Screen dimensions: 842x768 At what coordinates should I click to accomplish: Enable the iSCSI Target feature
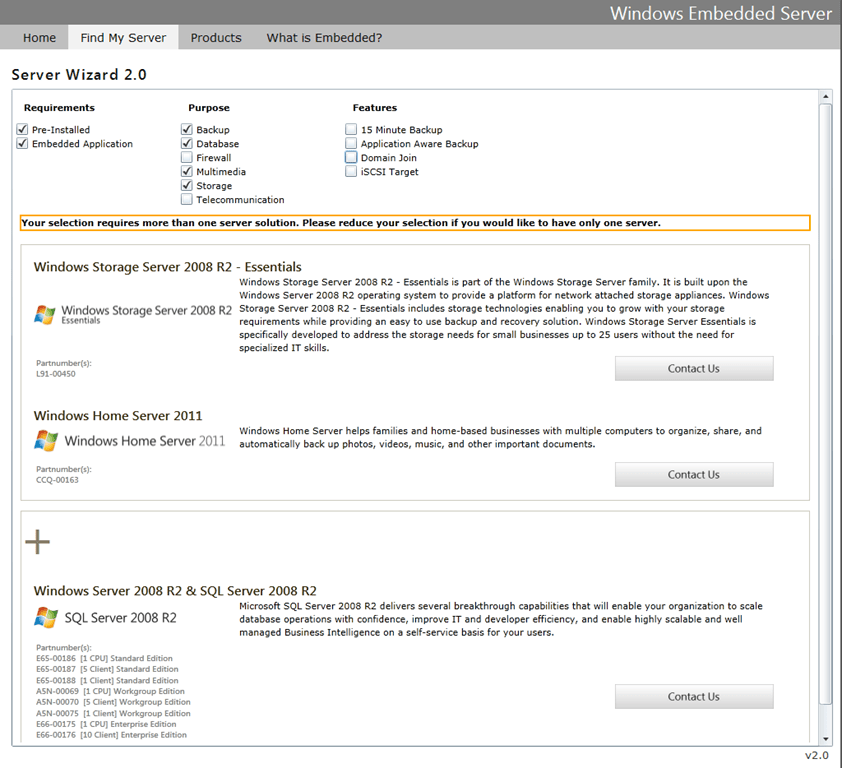[351, 171]
